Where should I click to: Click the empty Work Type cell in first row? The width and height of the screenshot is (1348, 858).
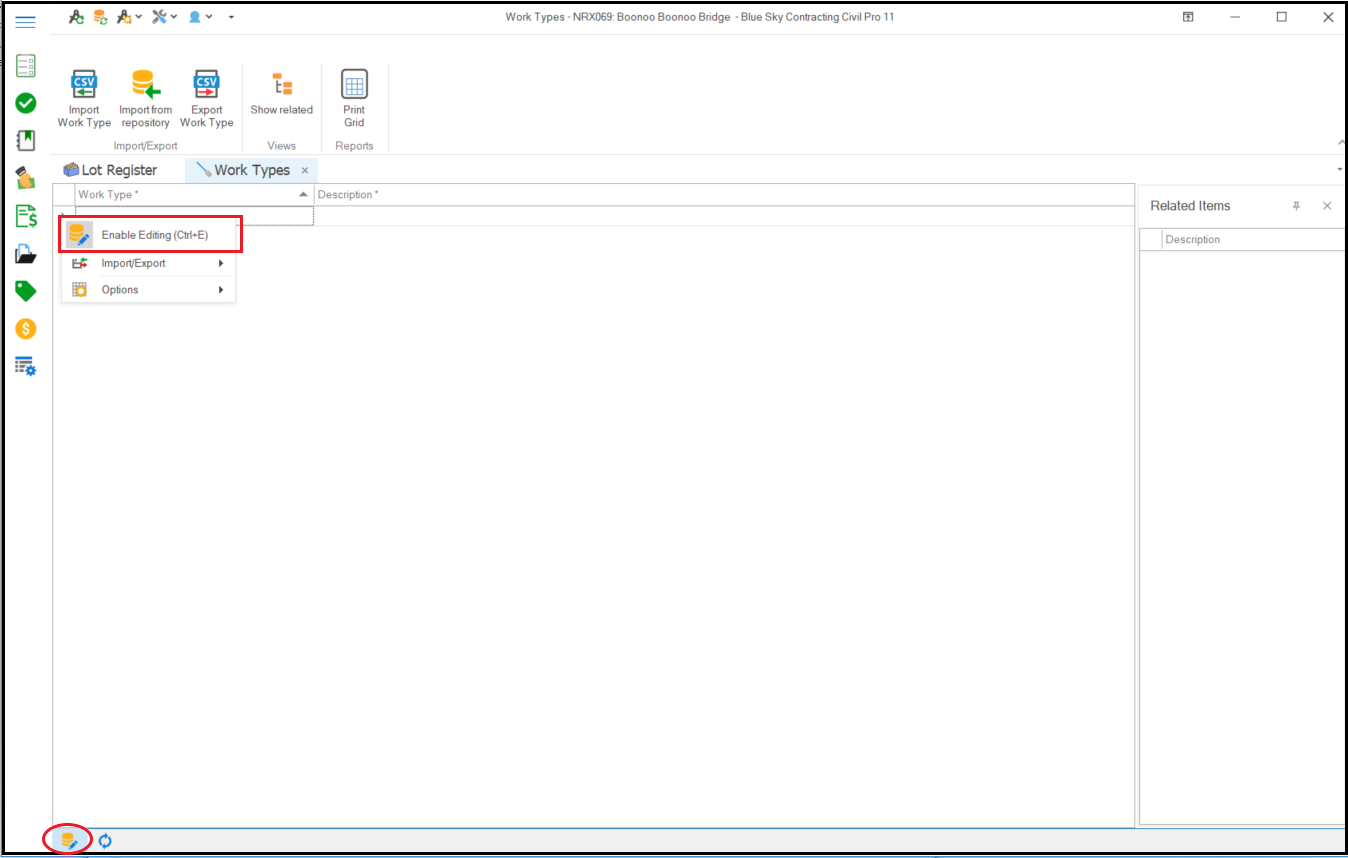[x=194, y=215]
